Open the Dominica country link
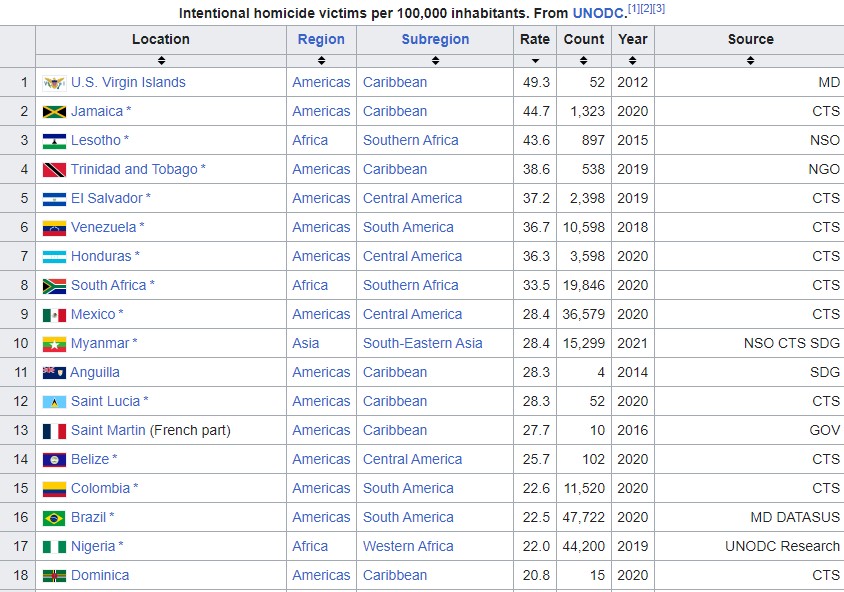 click(x=100, y=576)
